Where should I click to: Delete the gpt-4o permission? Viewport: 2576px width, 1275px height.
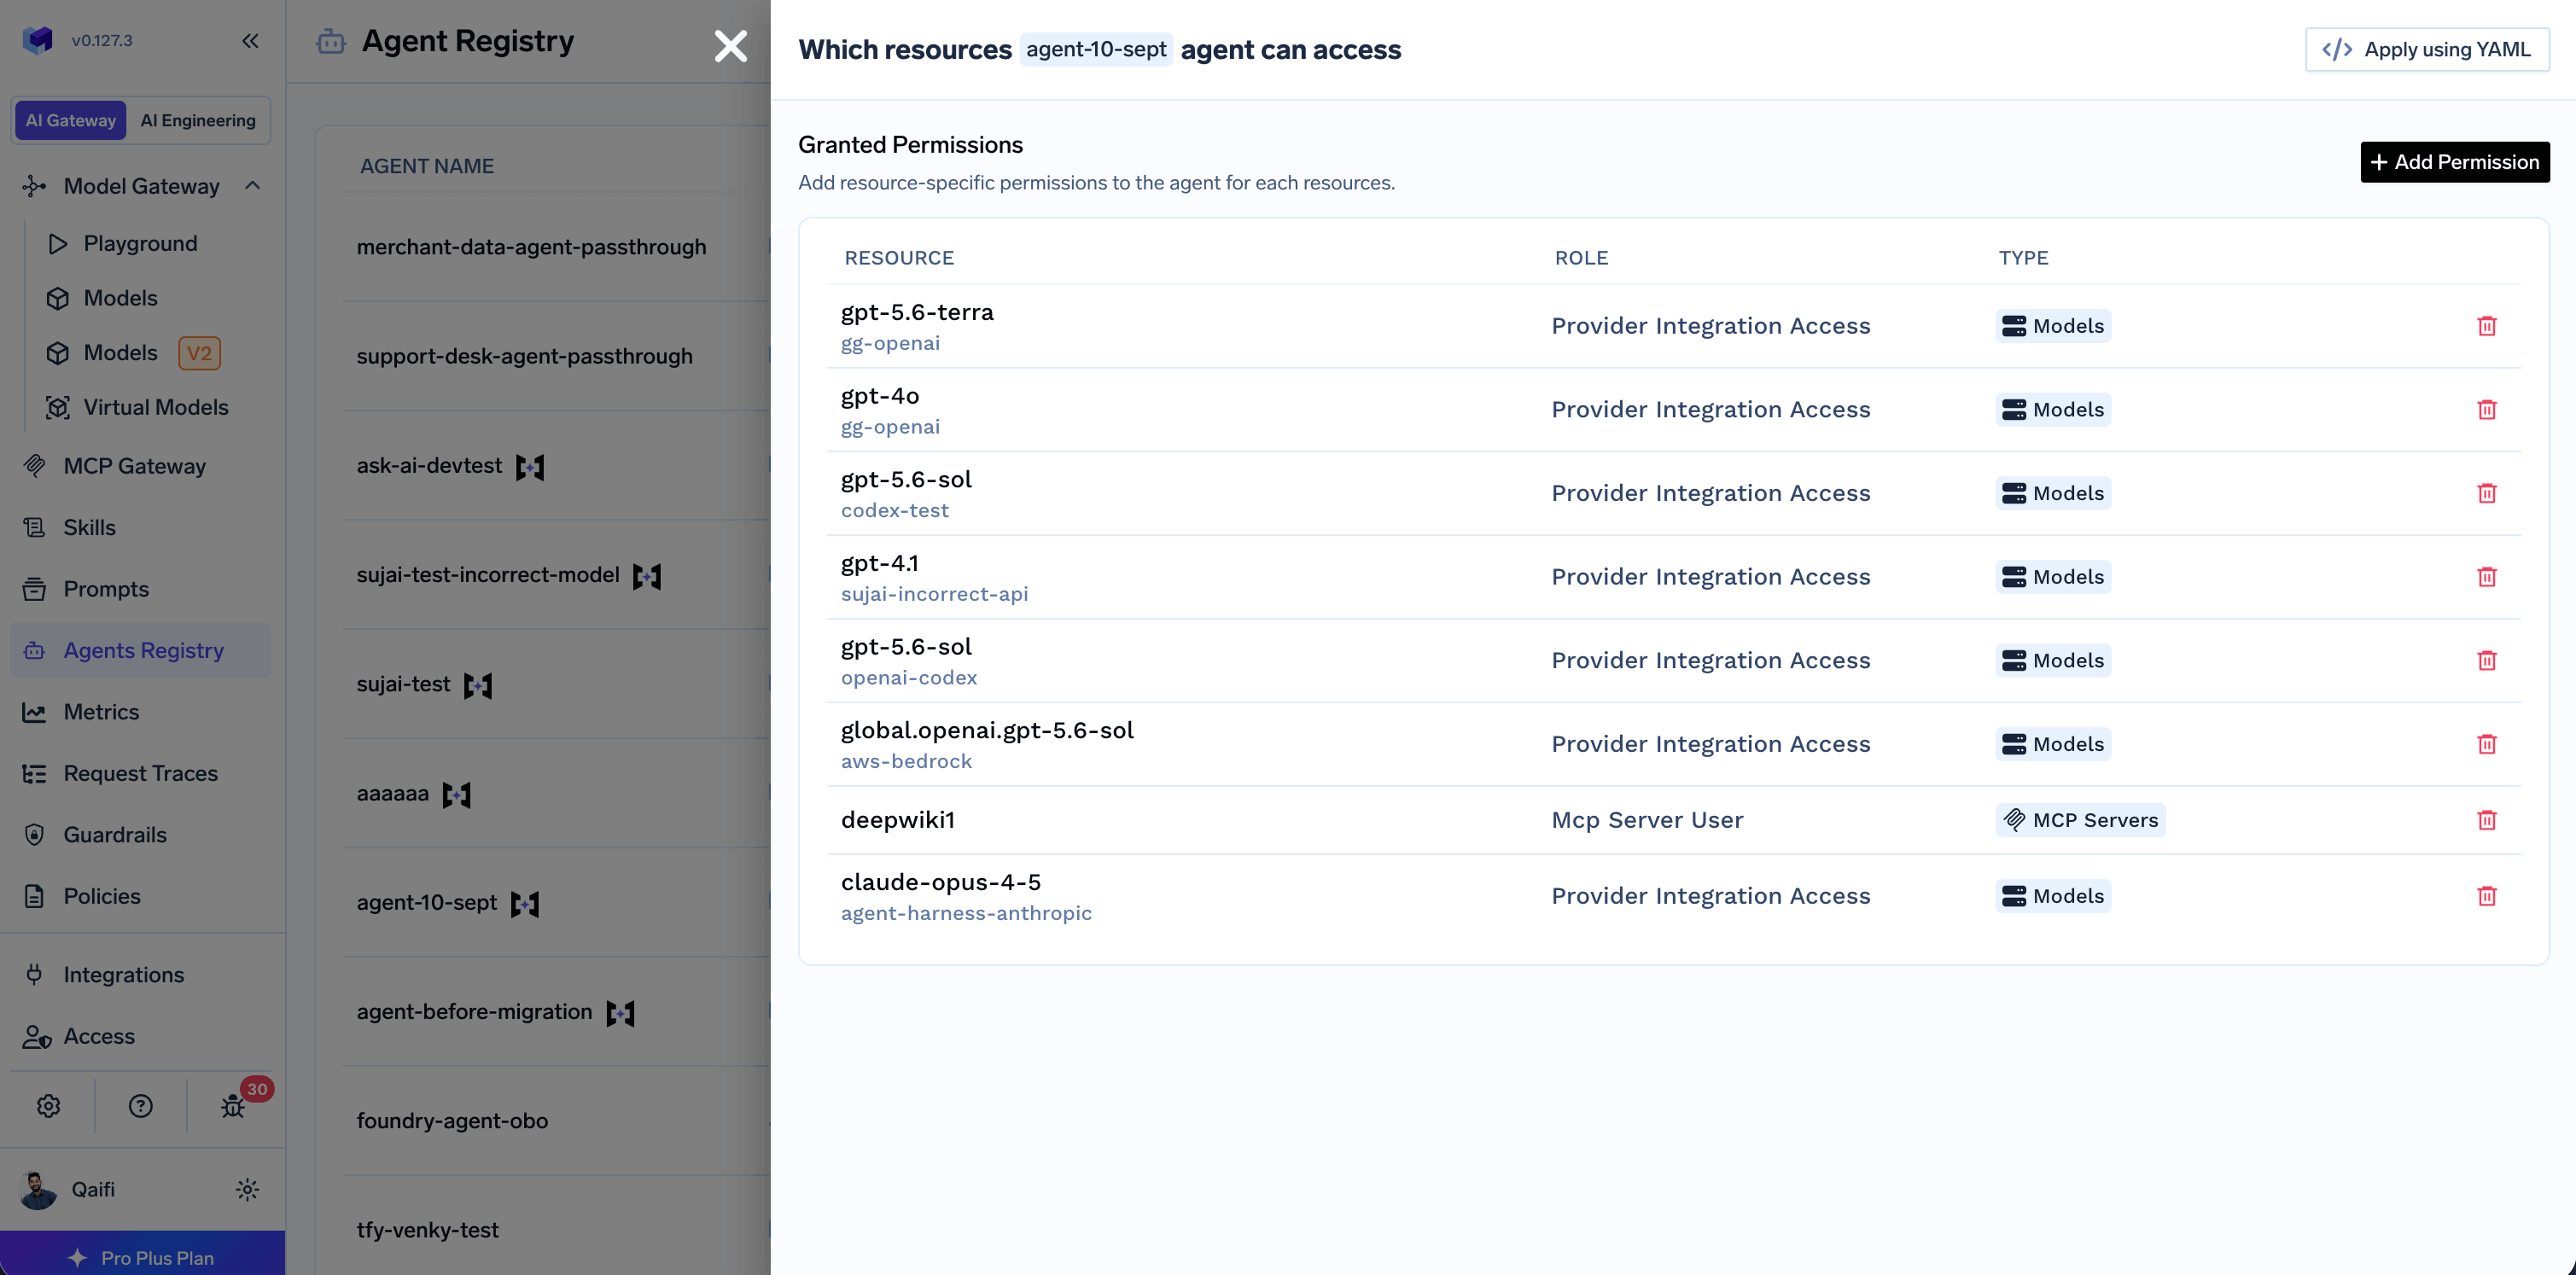(2486, 410)
